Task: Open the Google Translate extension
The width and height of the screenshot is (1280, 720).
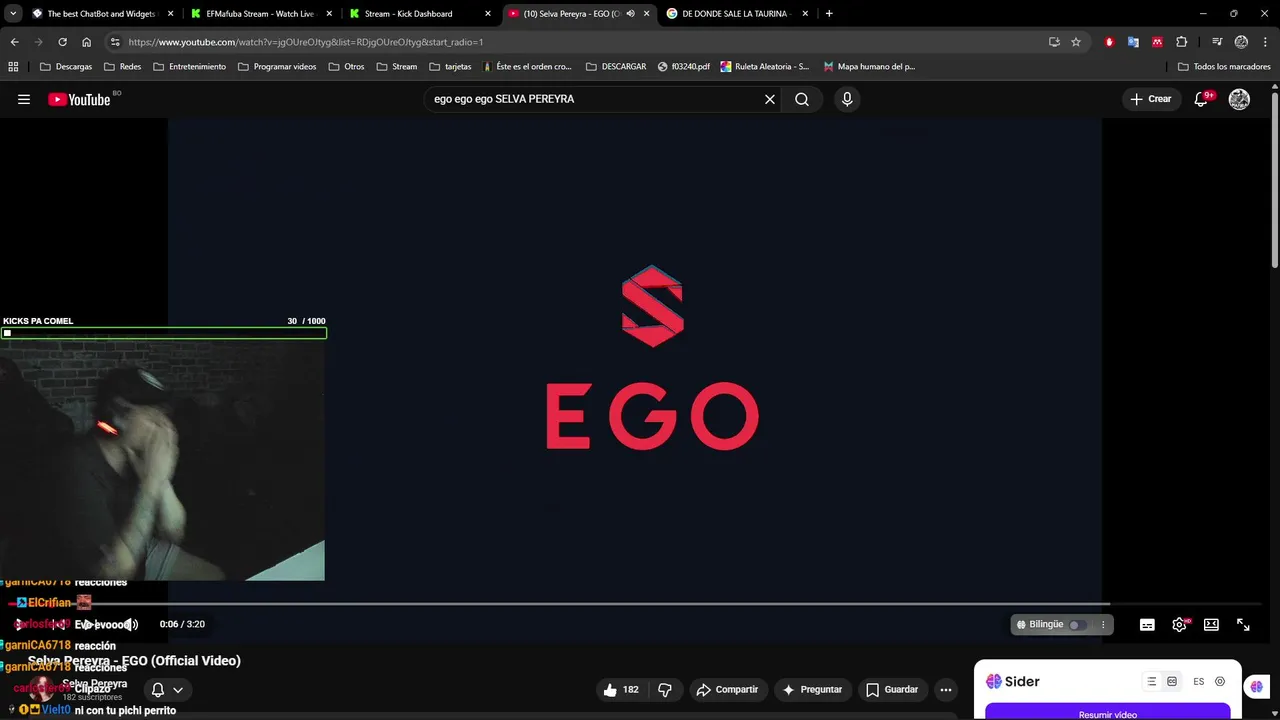Action: [1133, 42]
